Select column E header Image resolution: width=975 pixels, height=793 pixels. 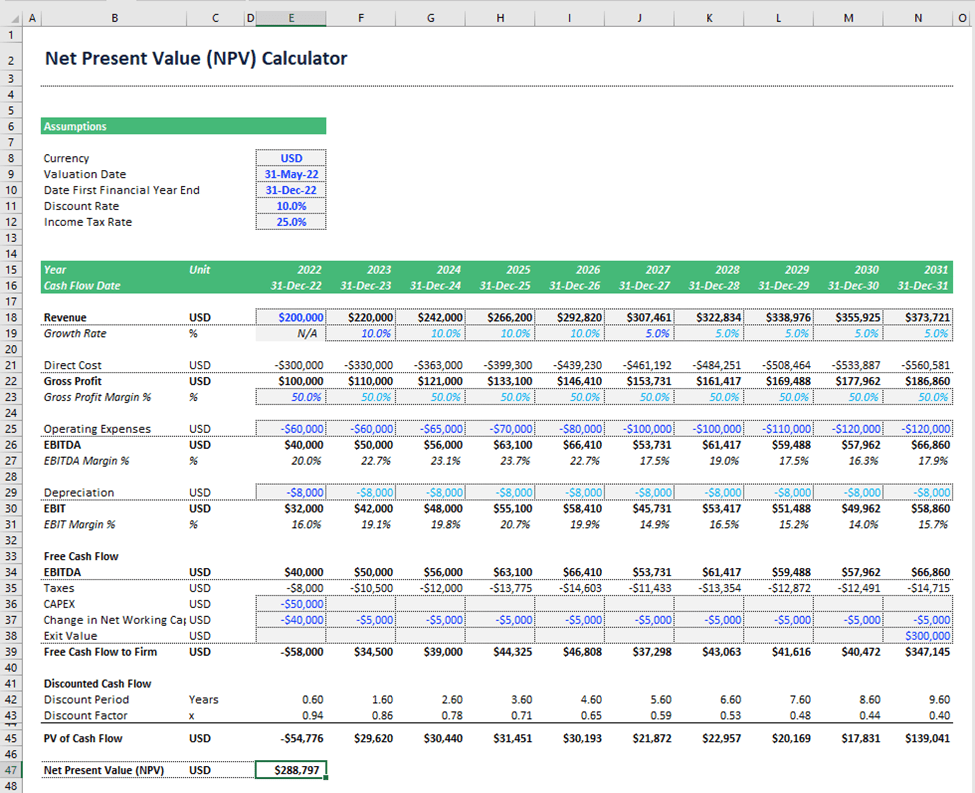click(x=290, y=18)
